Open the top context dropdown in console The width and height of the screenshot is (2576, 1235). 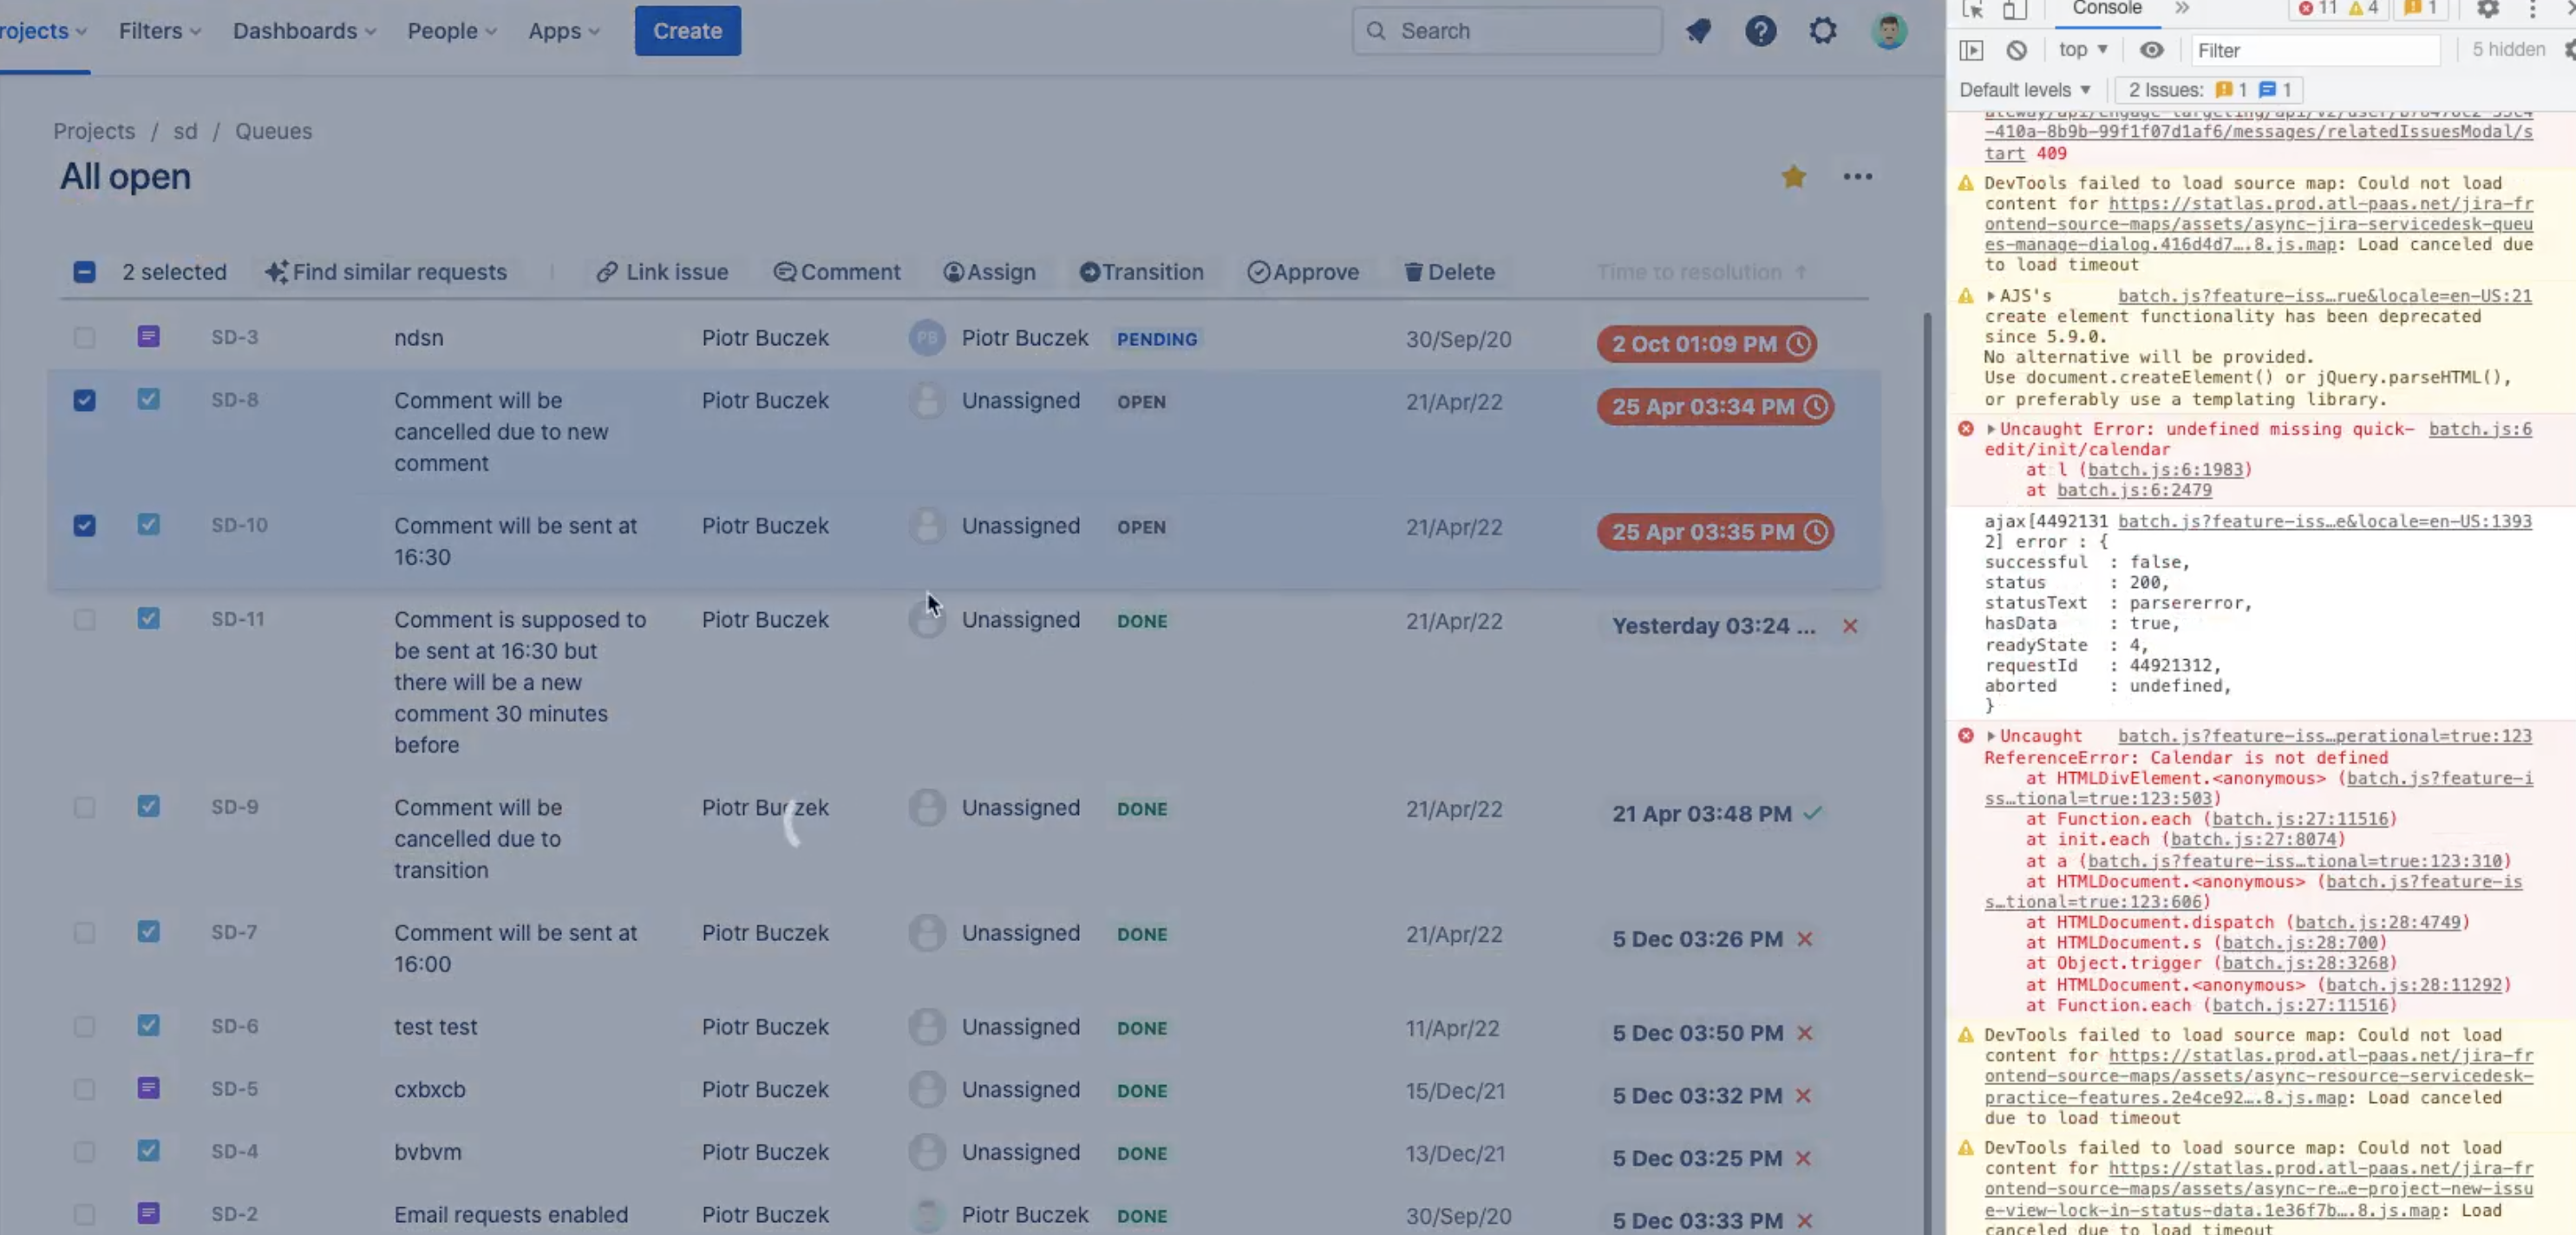[x=2083, y=50]
